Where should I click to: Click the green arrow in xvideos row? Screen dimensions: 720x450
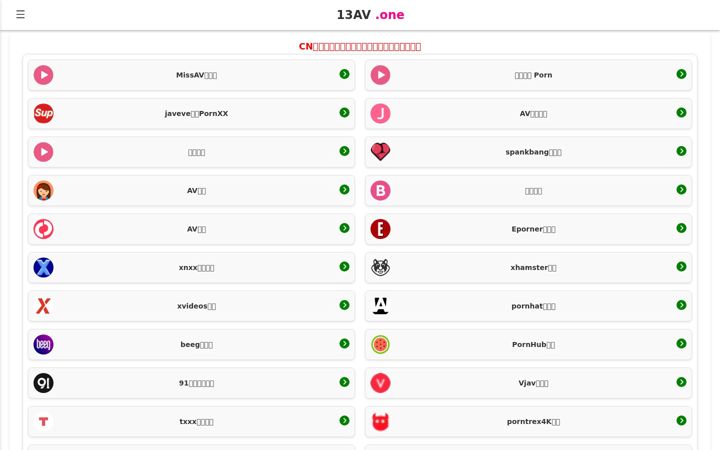pyautogui.click(x=344, y=305)
